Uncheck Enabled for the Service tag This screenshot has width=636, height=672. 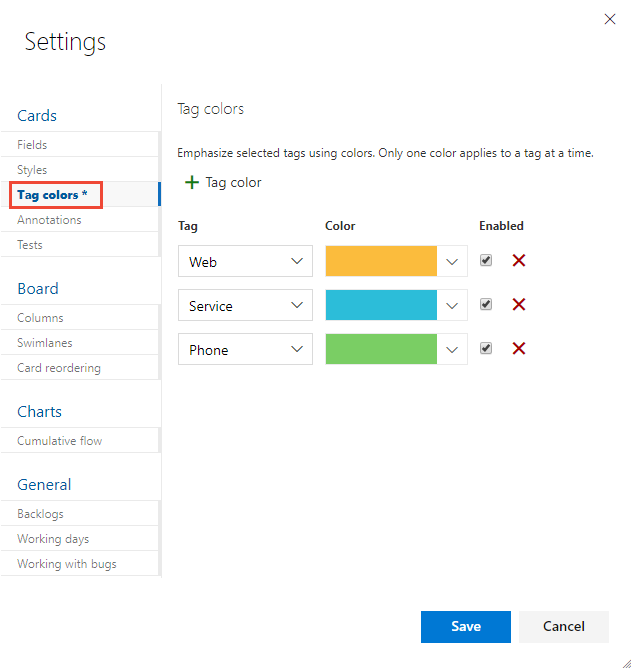[486, 305]
